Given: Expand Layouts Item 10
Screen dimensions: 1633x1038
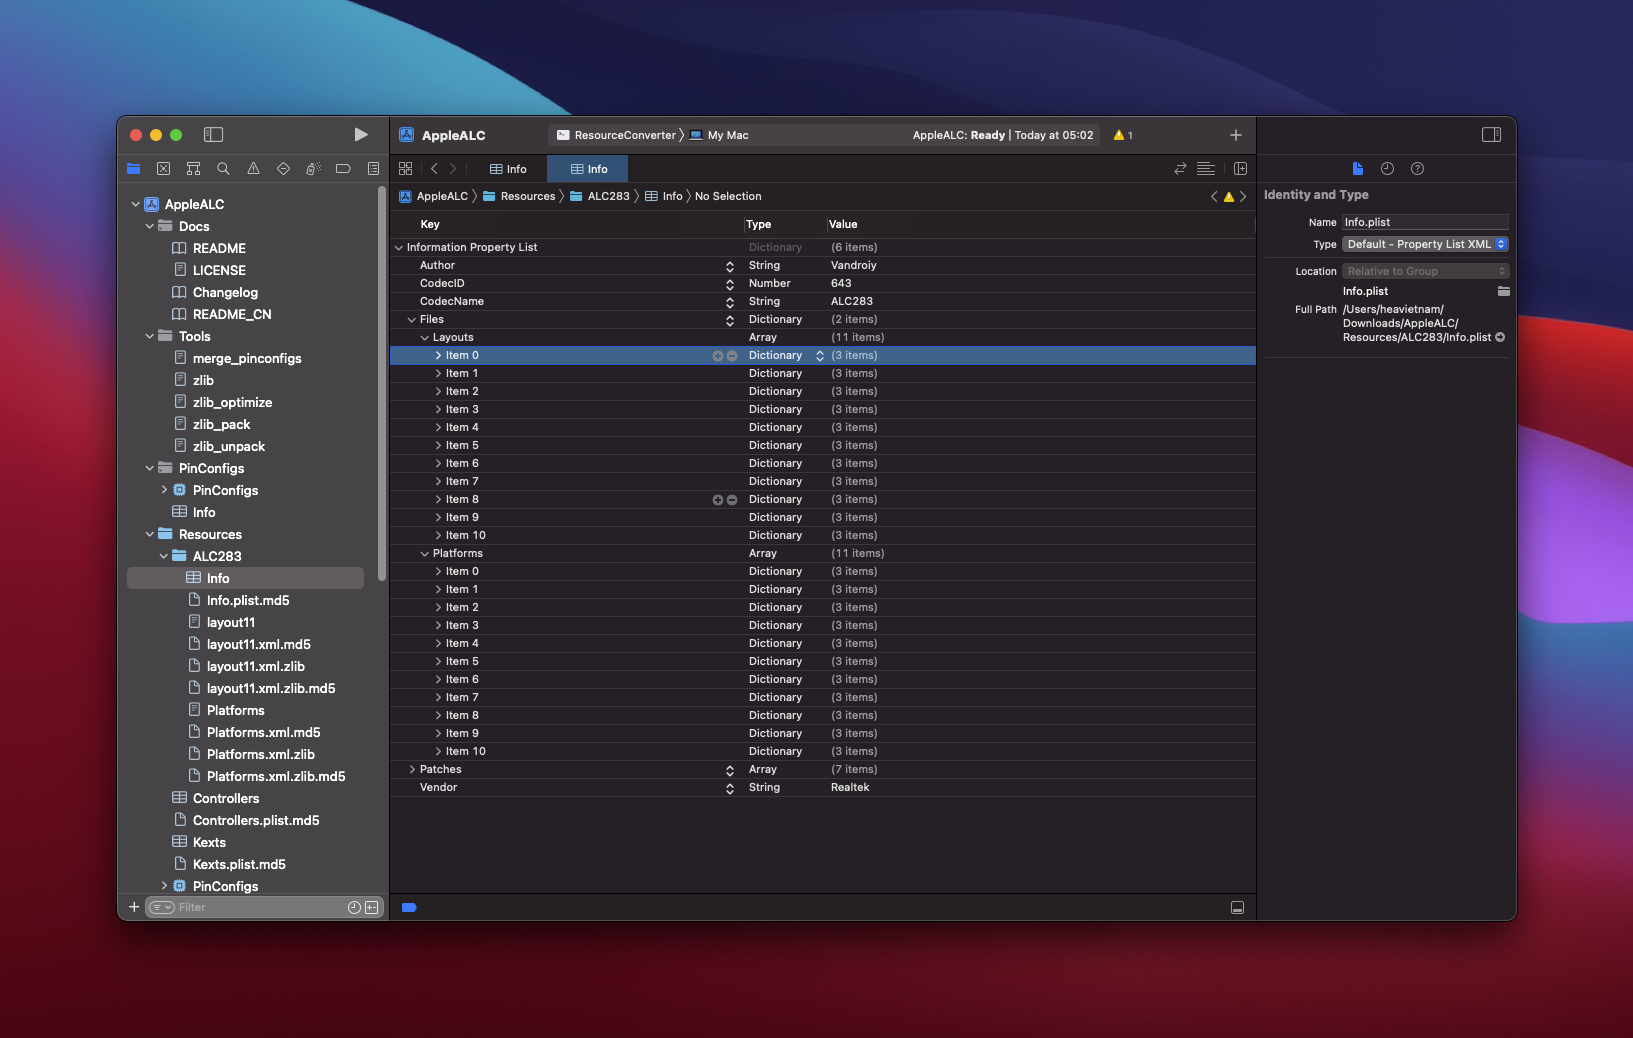Looking at the screenshot, I should tap(438, 536).
